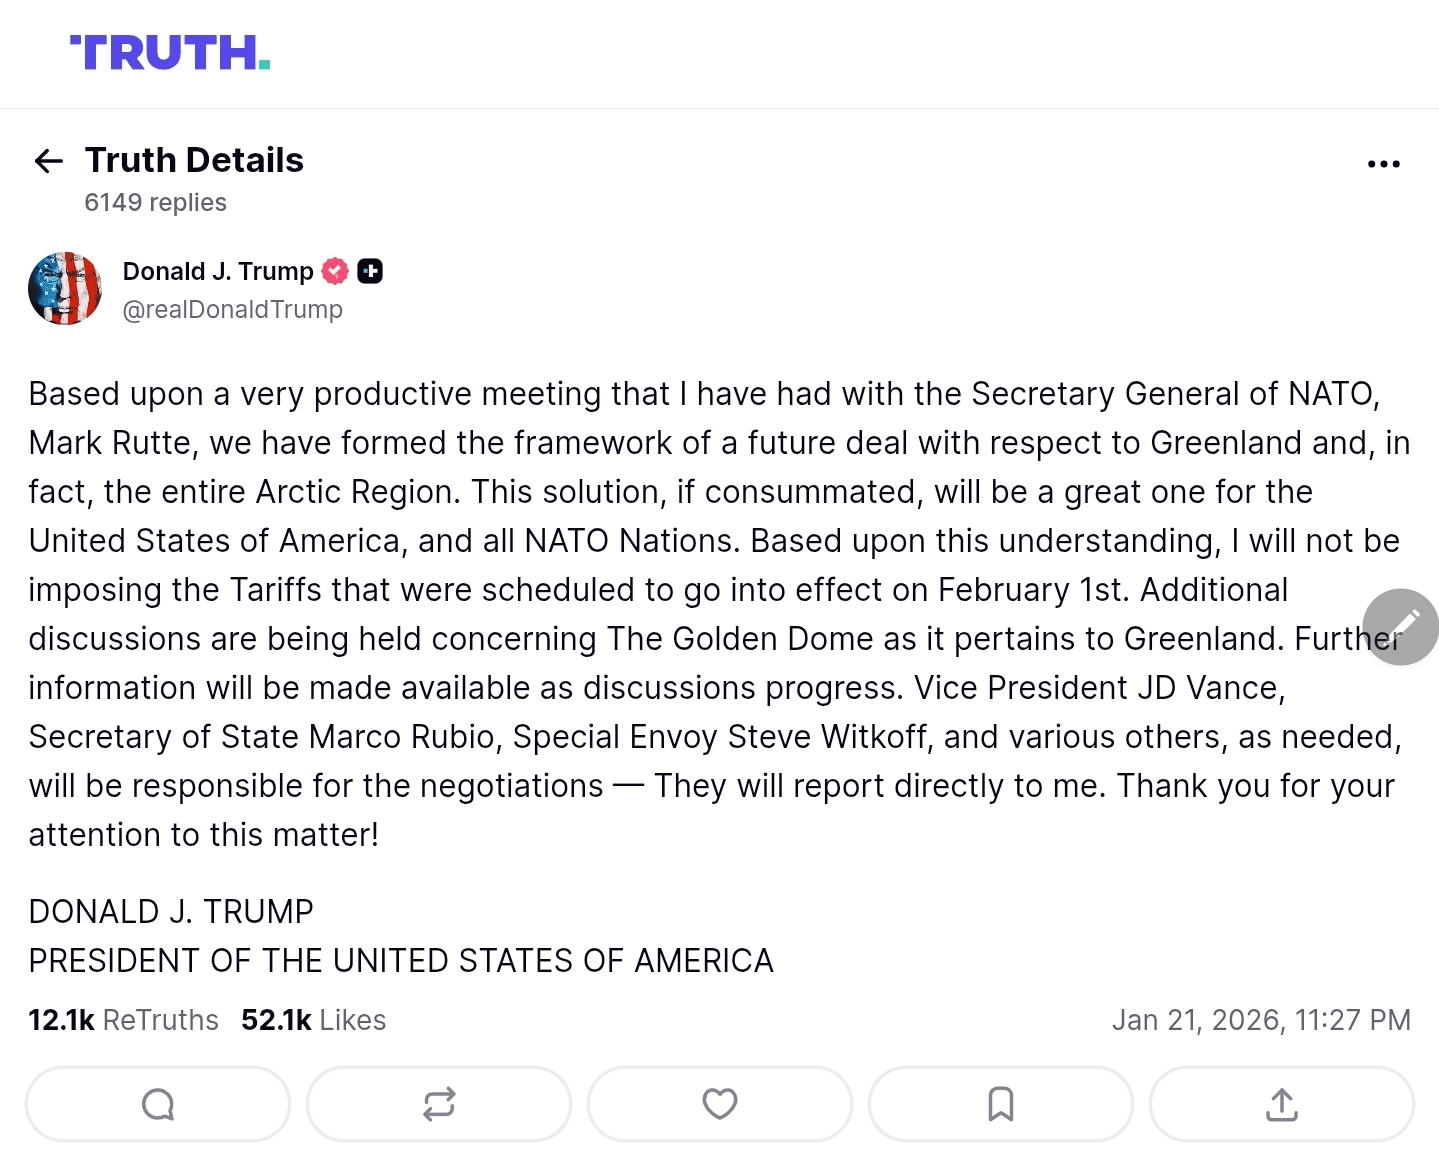Click the red verified checkmark badge
Viewport: 1439px width, 1162px height.
(x=335, y=271)
